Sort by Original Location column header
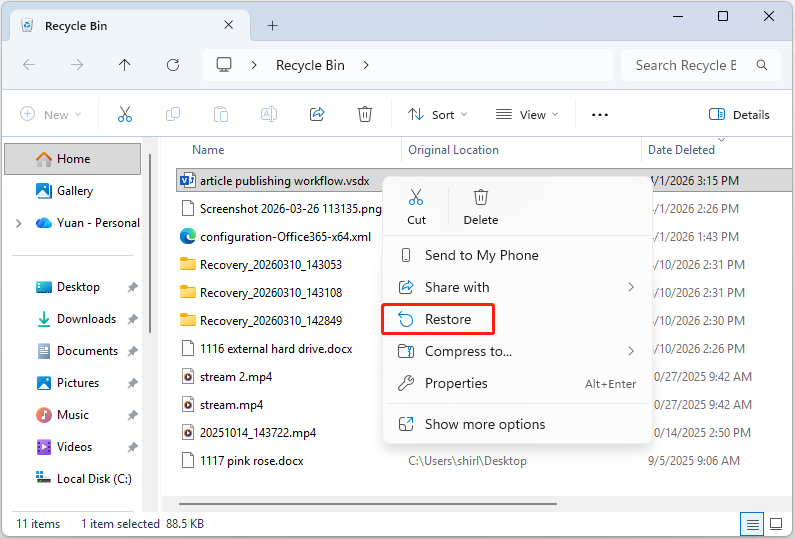Viewport: 795px width, 539px height. pyautogui.click(x=453, y=150)
